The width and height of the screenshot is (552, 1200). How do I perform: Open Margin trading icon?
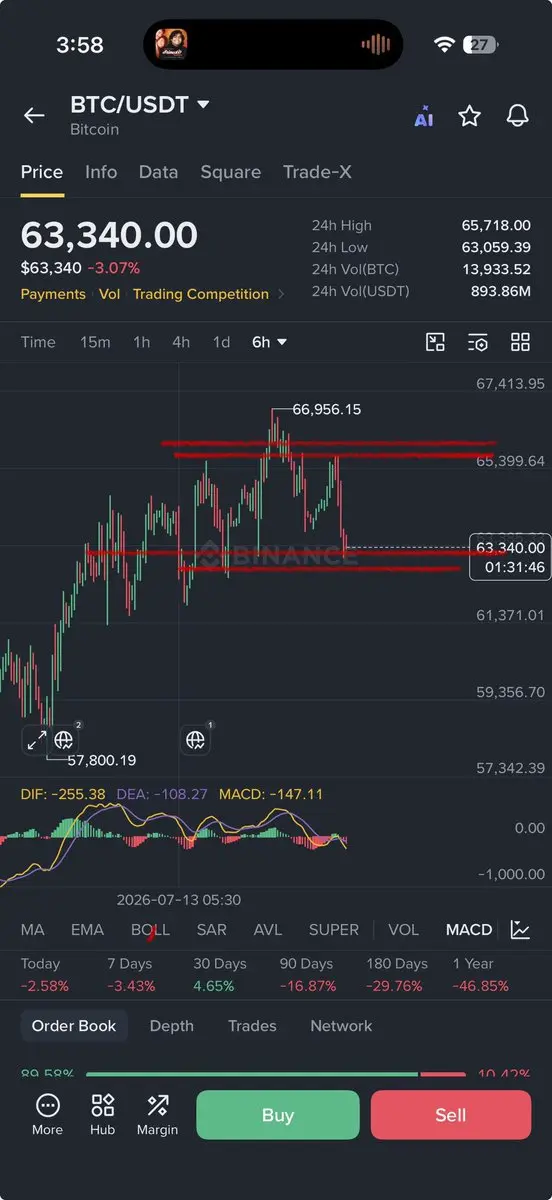pos(157,1115)
